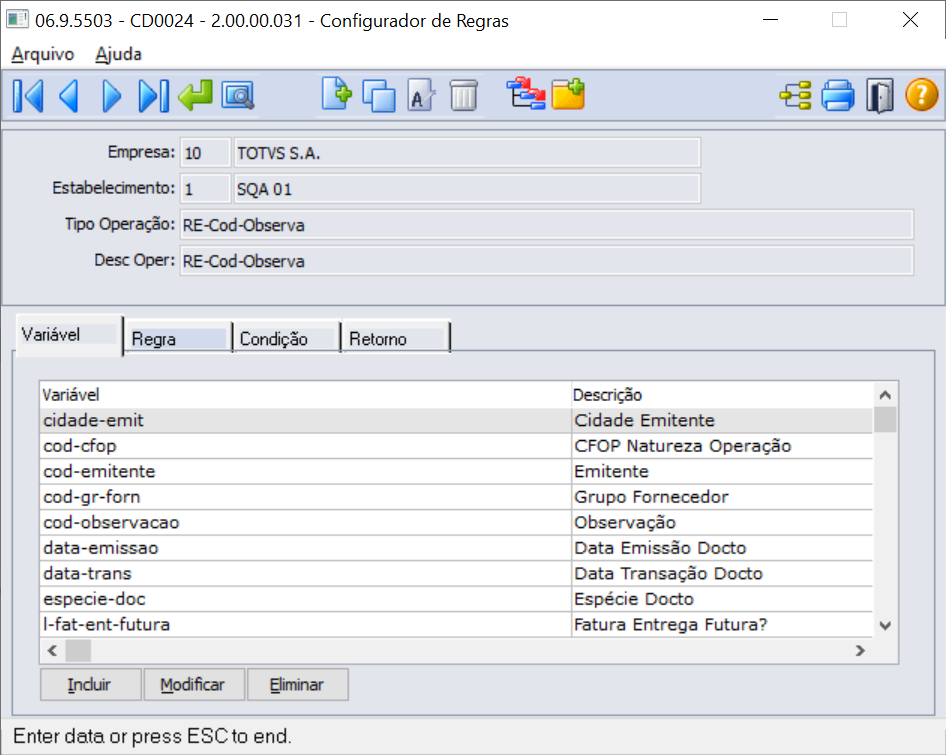The height and width of the screenshot is (755, 946).
Task: Click the Descrição column header
Action: coord(722,395)
